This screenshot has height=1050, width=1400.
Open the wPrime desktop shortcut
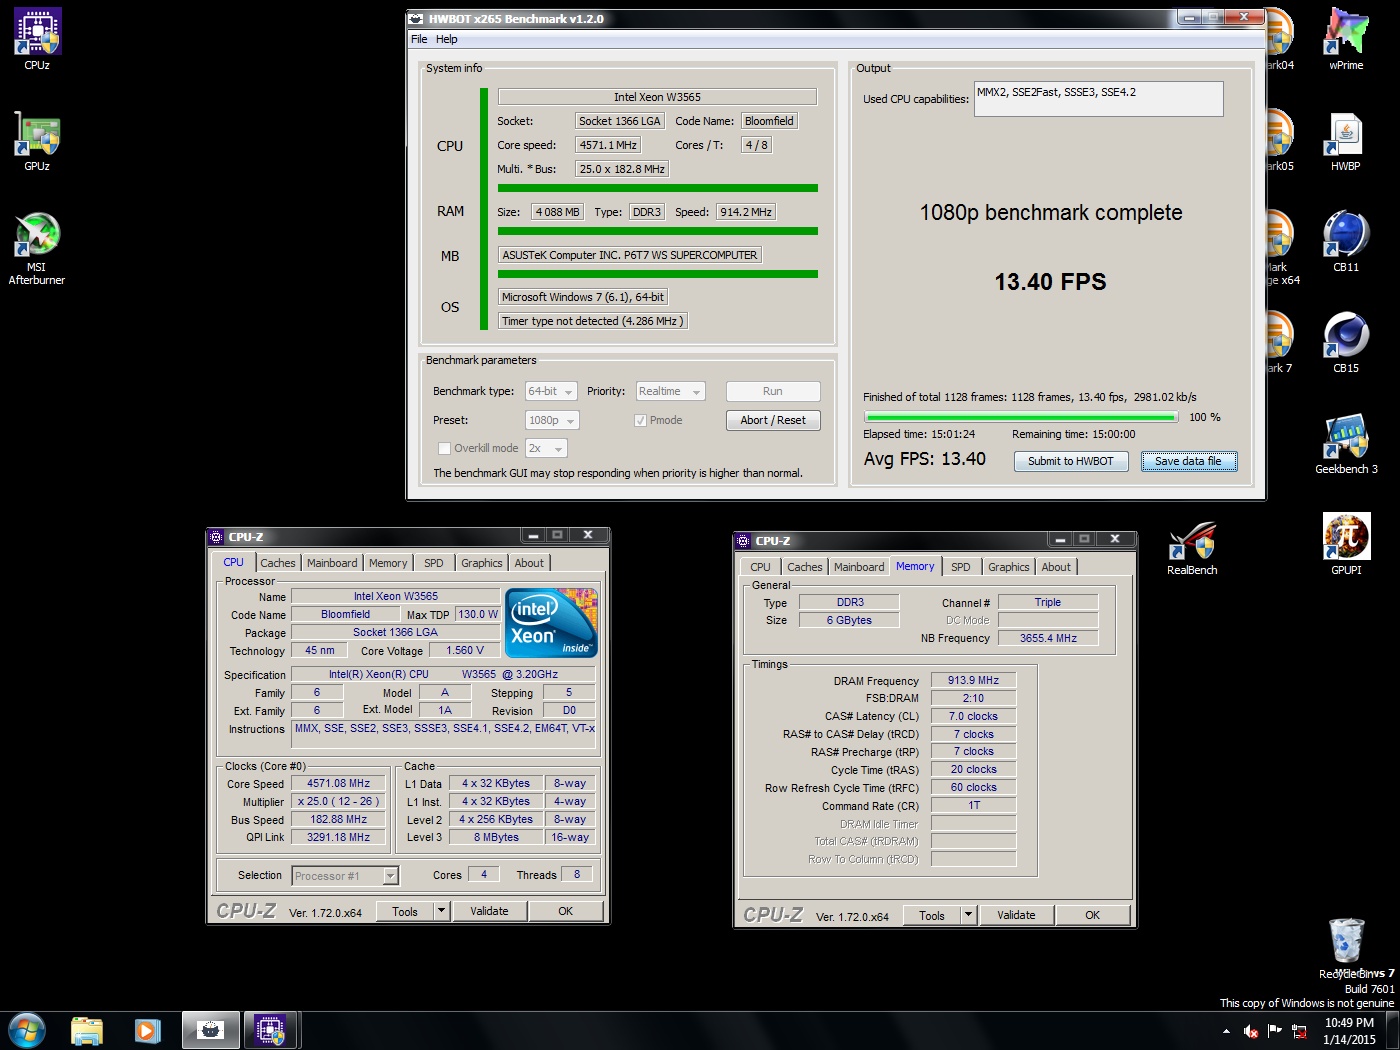[x=1346, y=40]
